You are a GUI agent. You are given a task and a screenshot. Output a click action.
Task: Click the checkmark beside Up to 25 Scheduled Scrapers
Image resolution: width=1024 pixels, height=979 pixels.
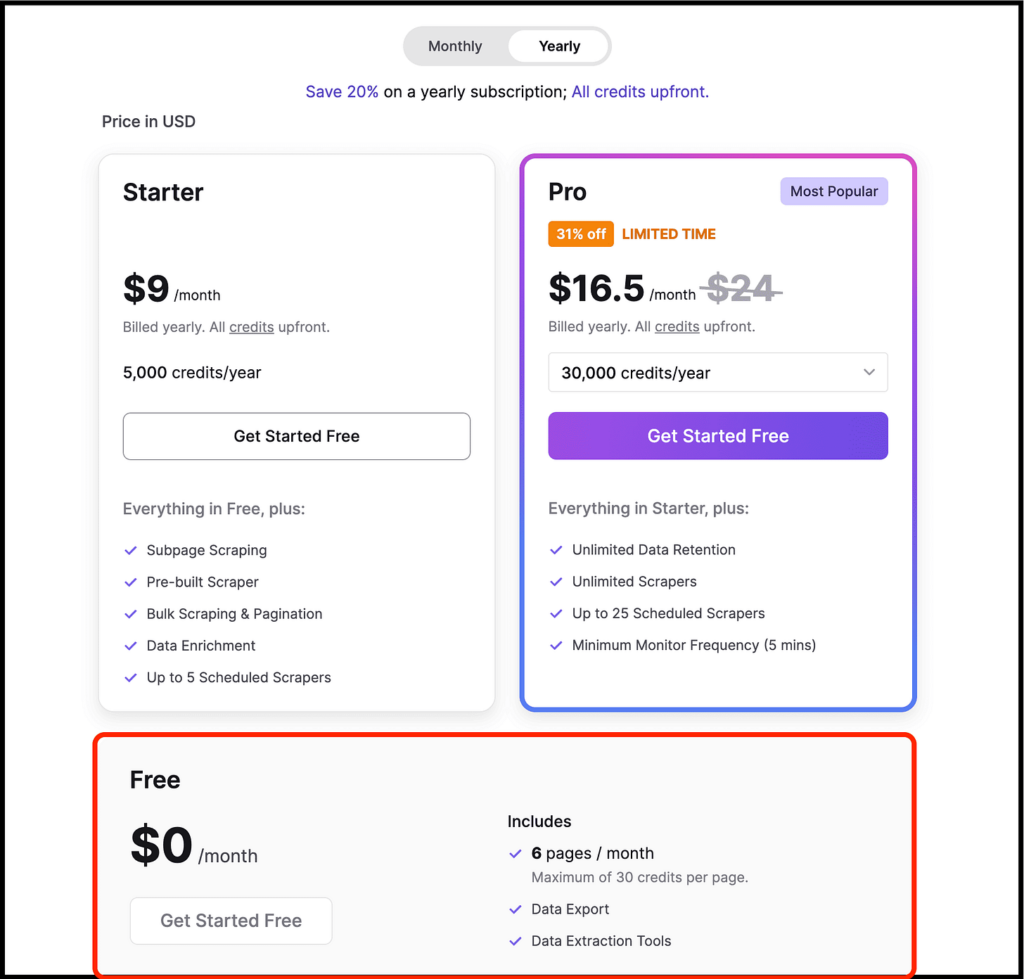[x=557, y=614]
